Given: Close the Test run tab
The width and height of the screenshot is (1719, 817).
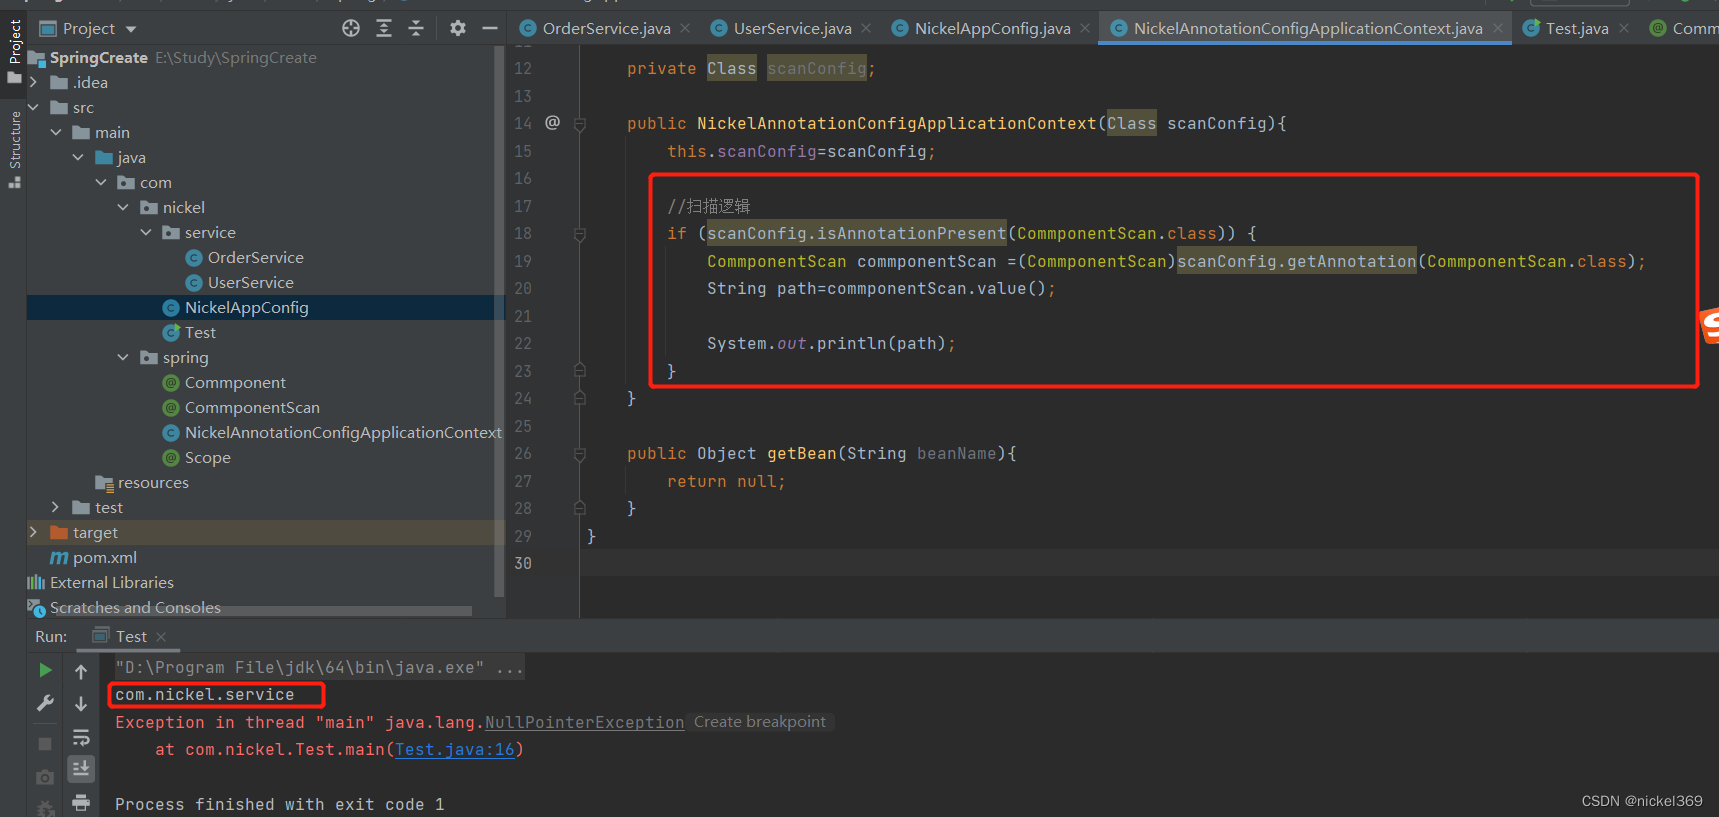Looking at the screenshot, I should pos(161,637).
